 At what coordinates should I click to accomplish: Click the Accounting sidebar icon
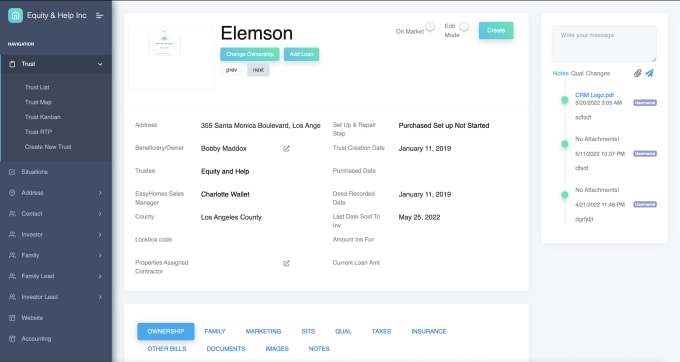12,339
